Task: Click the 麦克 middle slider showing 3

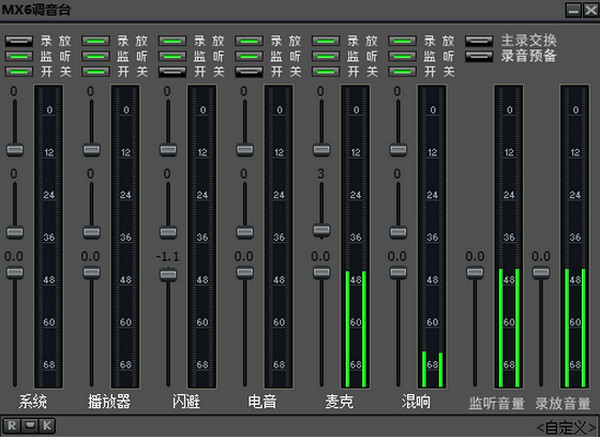Action: [x=321, y=230]
